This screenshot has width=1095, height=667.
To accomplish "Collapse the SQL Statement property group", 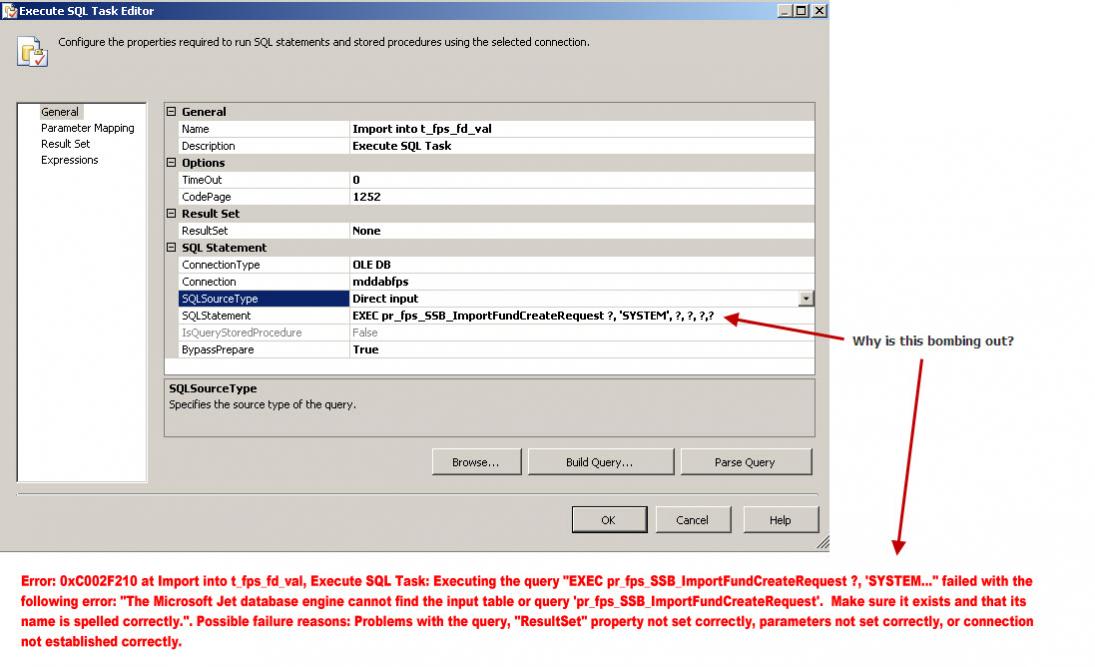I will pyautogui.click(x=171, y=247).
